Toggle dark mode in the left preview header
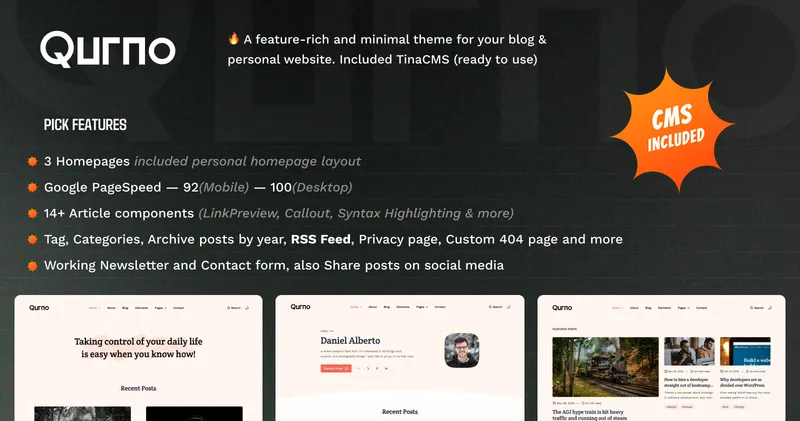 tap(248, 308)
